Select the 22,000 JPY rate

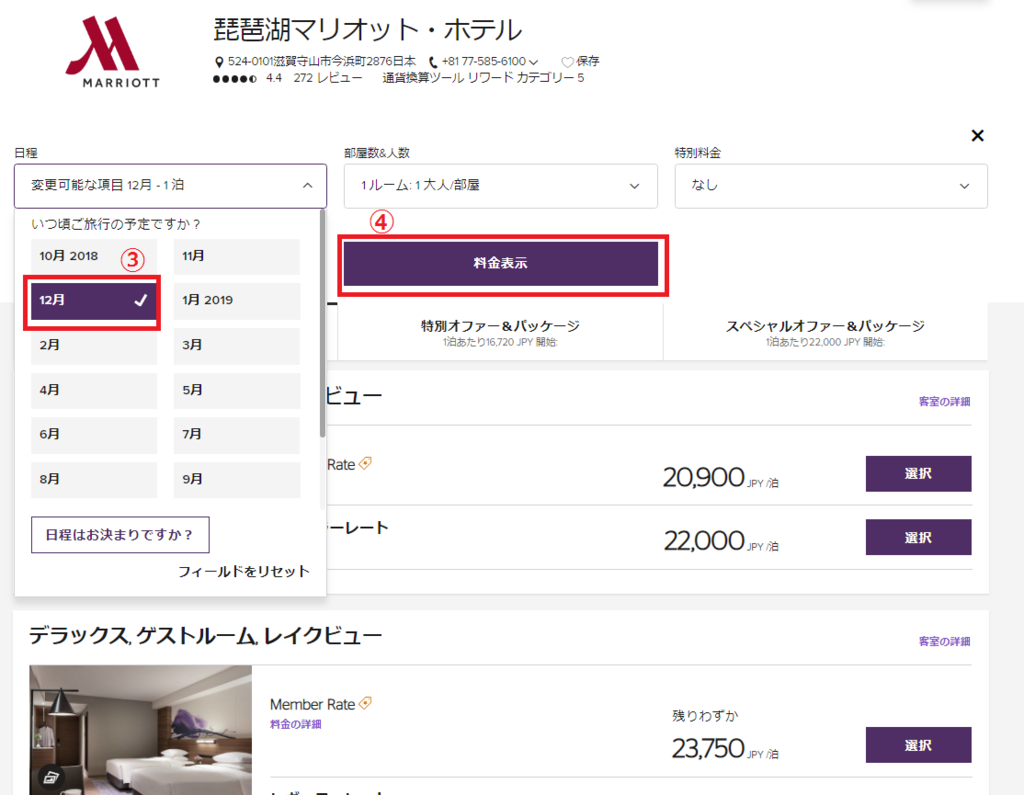[x=918, y=538]
